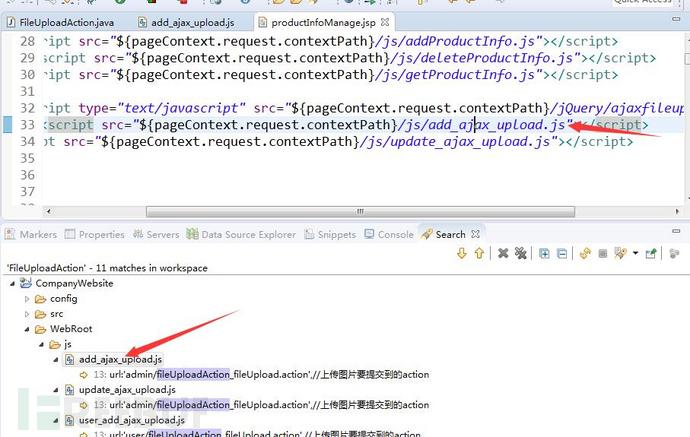Click the Servers tab icon
The height and width of the screenshot is (437, 690).
pos(138,234)
